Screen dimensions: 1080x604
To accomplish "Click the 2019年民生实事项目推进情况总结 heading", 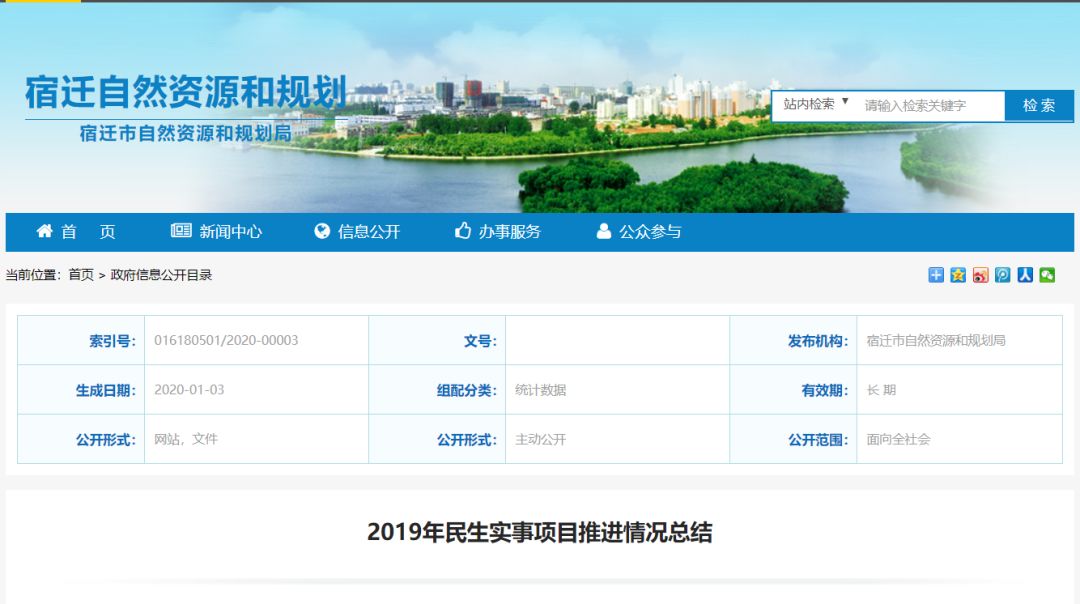I will pos(539,532).
